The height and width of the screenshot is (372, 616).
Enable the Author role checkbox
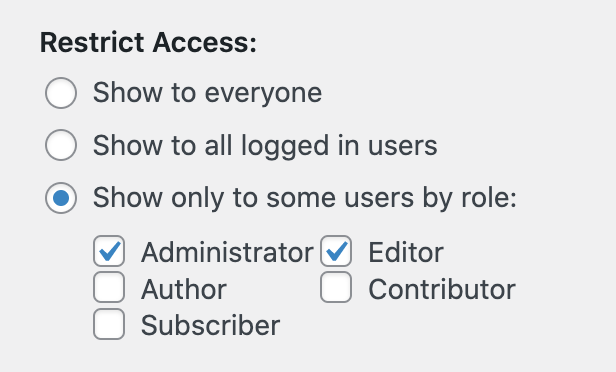click(x=109, y=287)
